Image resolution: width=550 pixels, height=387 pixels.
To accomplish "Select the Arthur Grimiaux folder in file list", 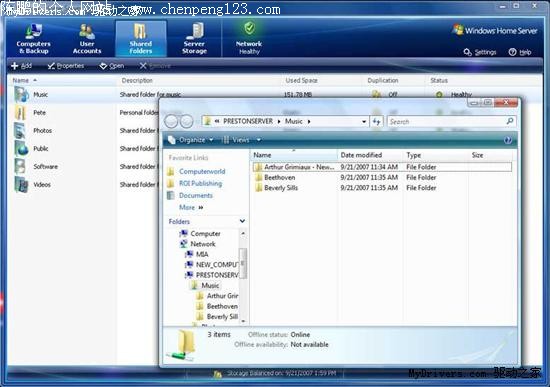I will [x=382, y=167].
